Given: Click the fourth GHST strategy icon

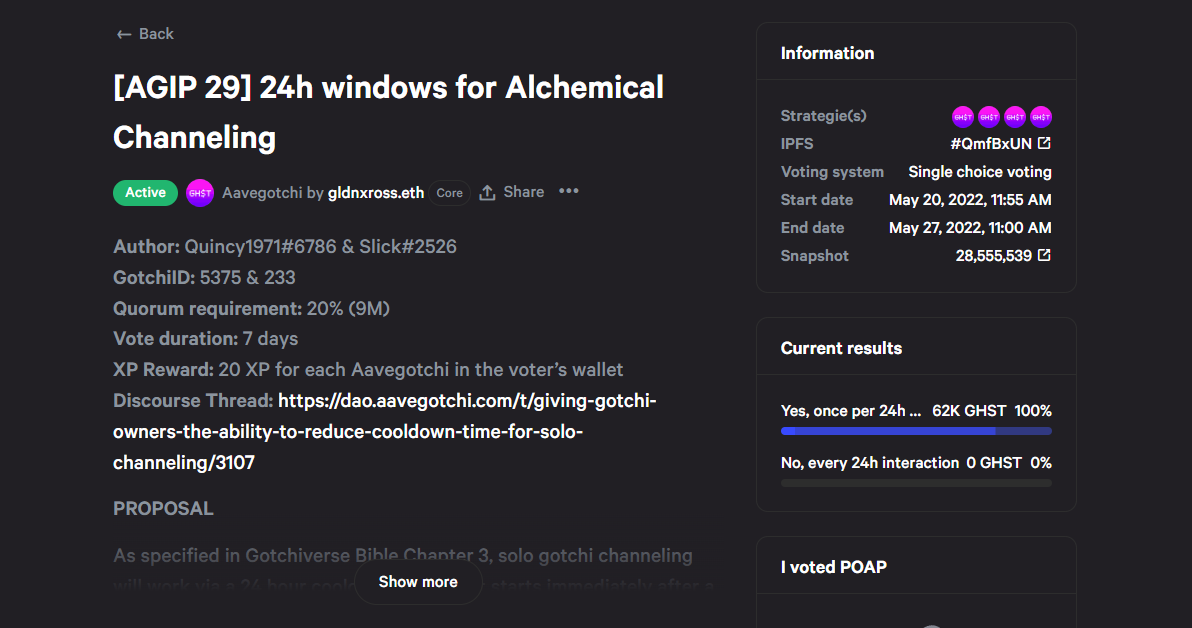Looking at the screenshot, I should tap(1041, 117).
